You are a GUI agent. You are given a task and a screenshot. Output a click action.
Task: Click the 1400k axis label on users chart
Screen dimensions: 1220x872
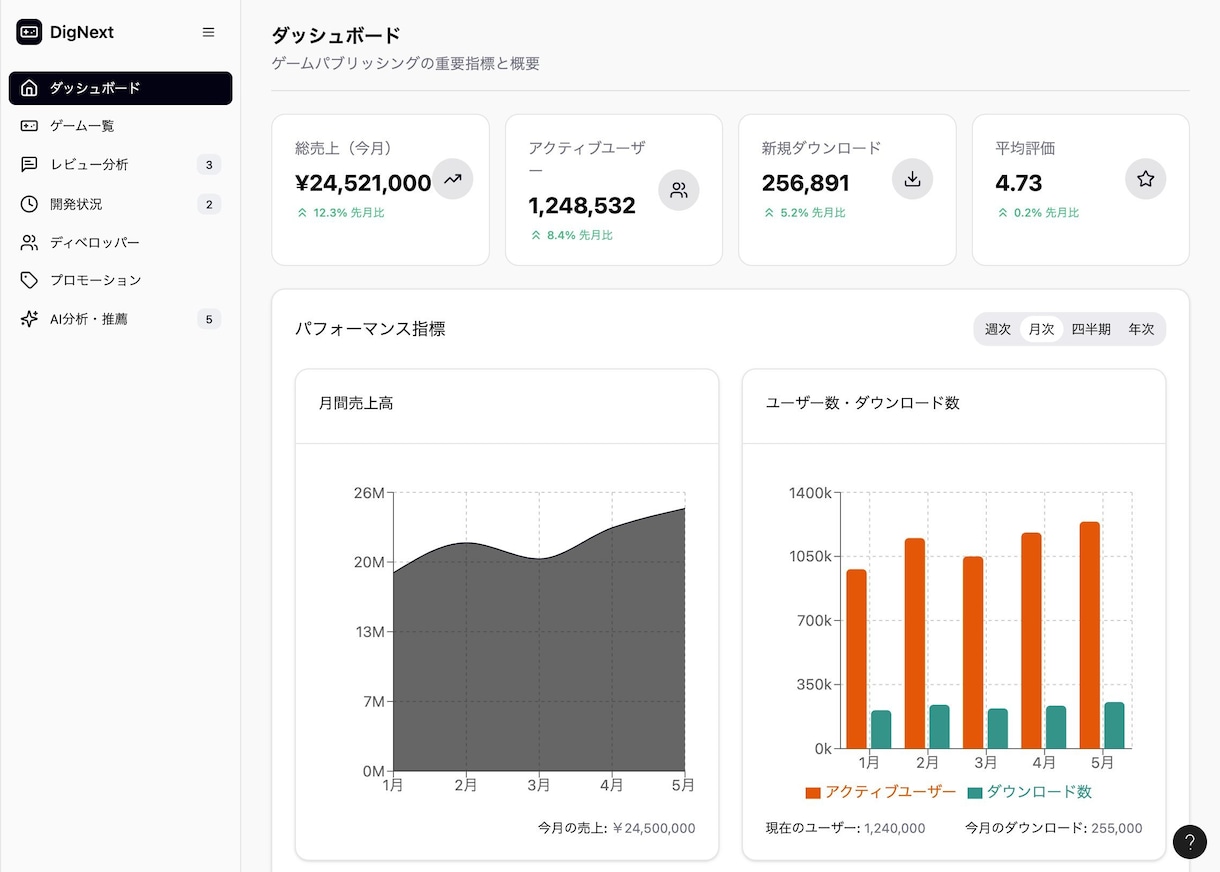[x=810, y=493]
